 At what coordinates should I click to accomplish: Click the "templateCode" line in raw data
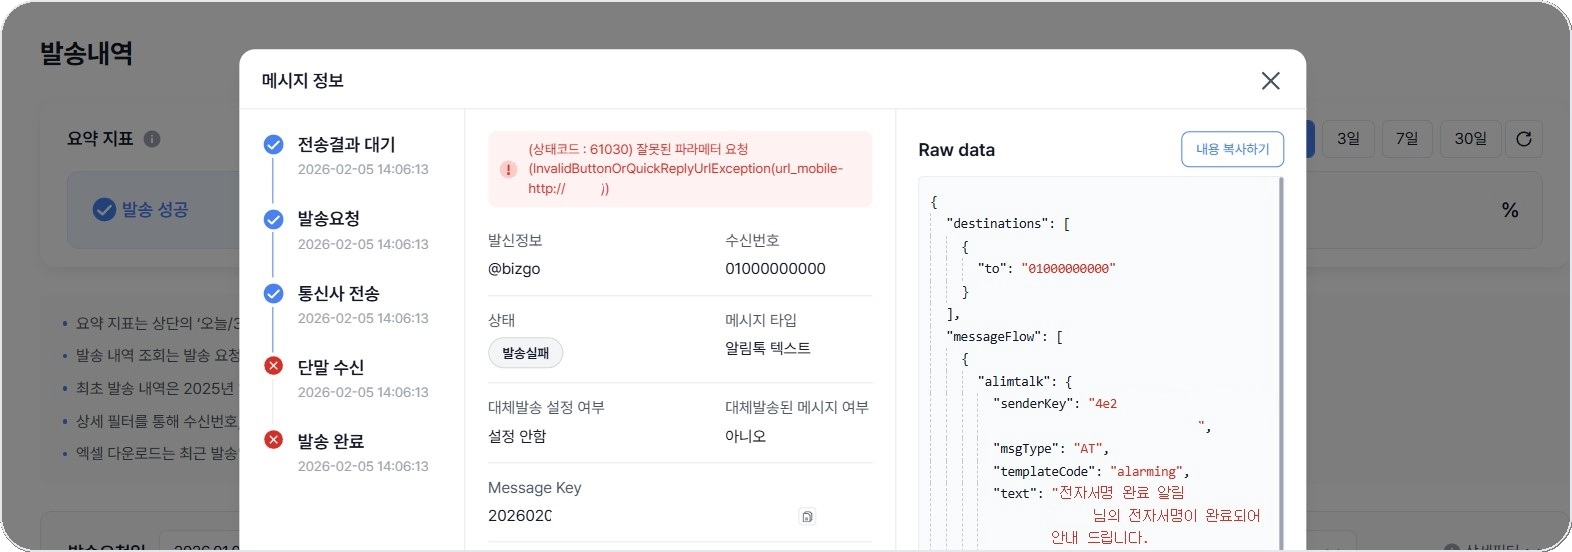(1091, 471)
